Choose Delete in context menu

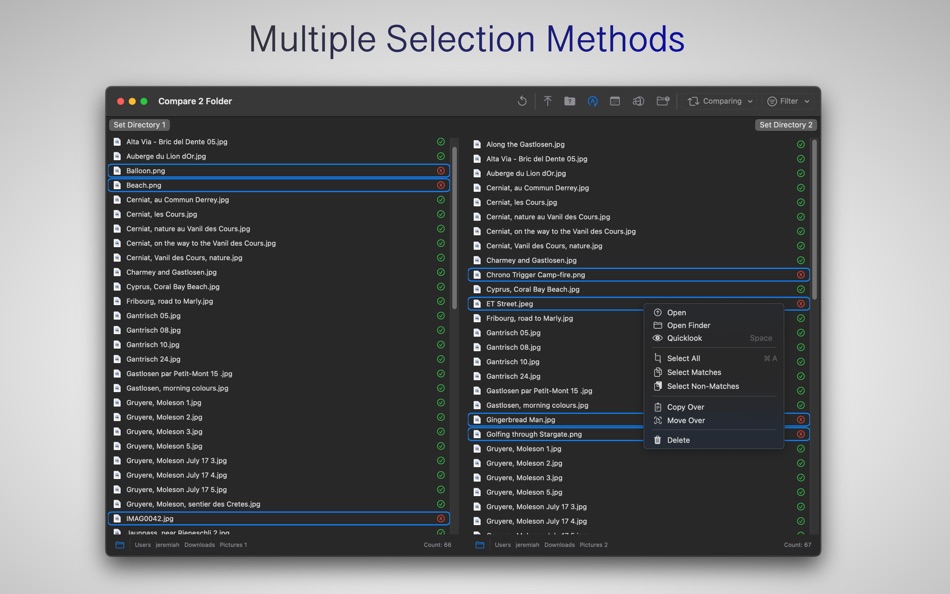(714, 440)
